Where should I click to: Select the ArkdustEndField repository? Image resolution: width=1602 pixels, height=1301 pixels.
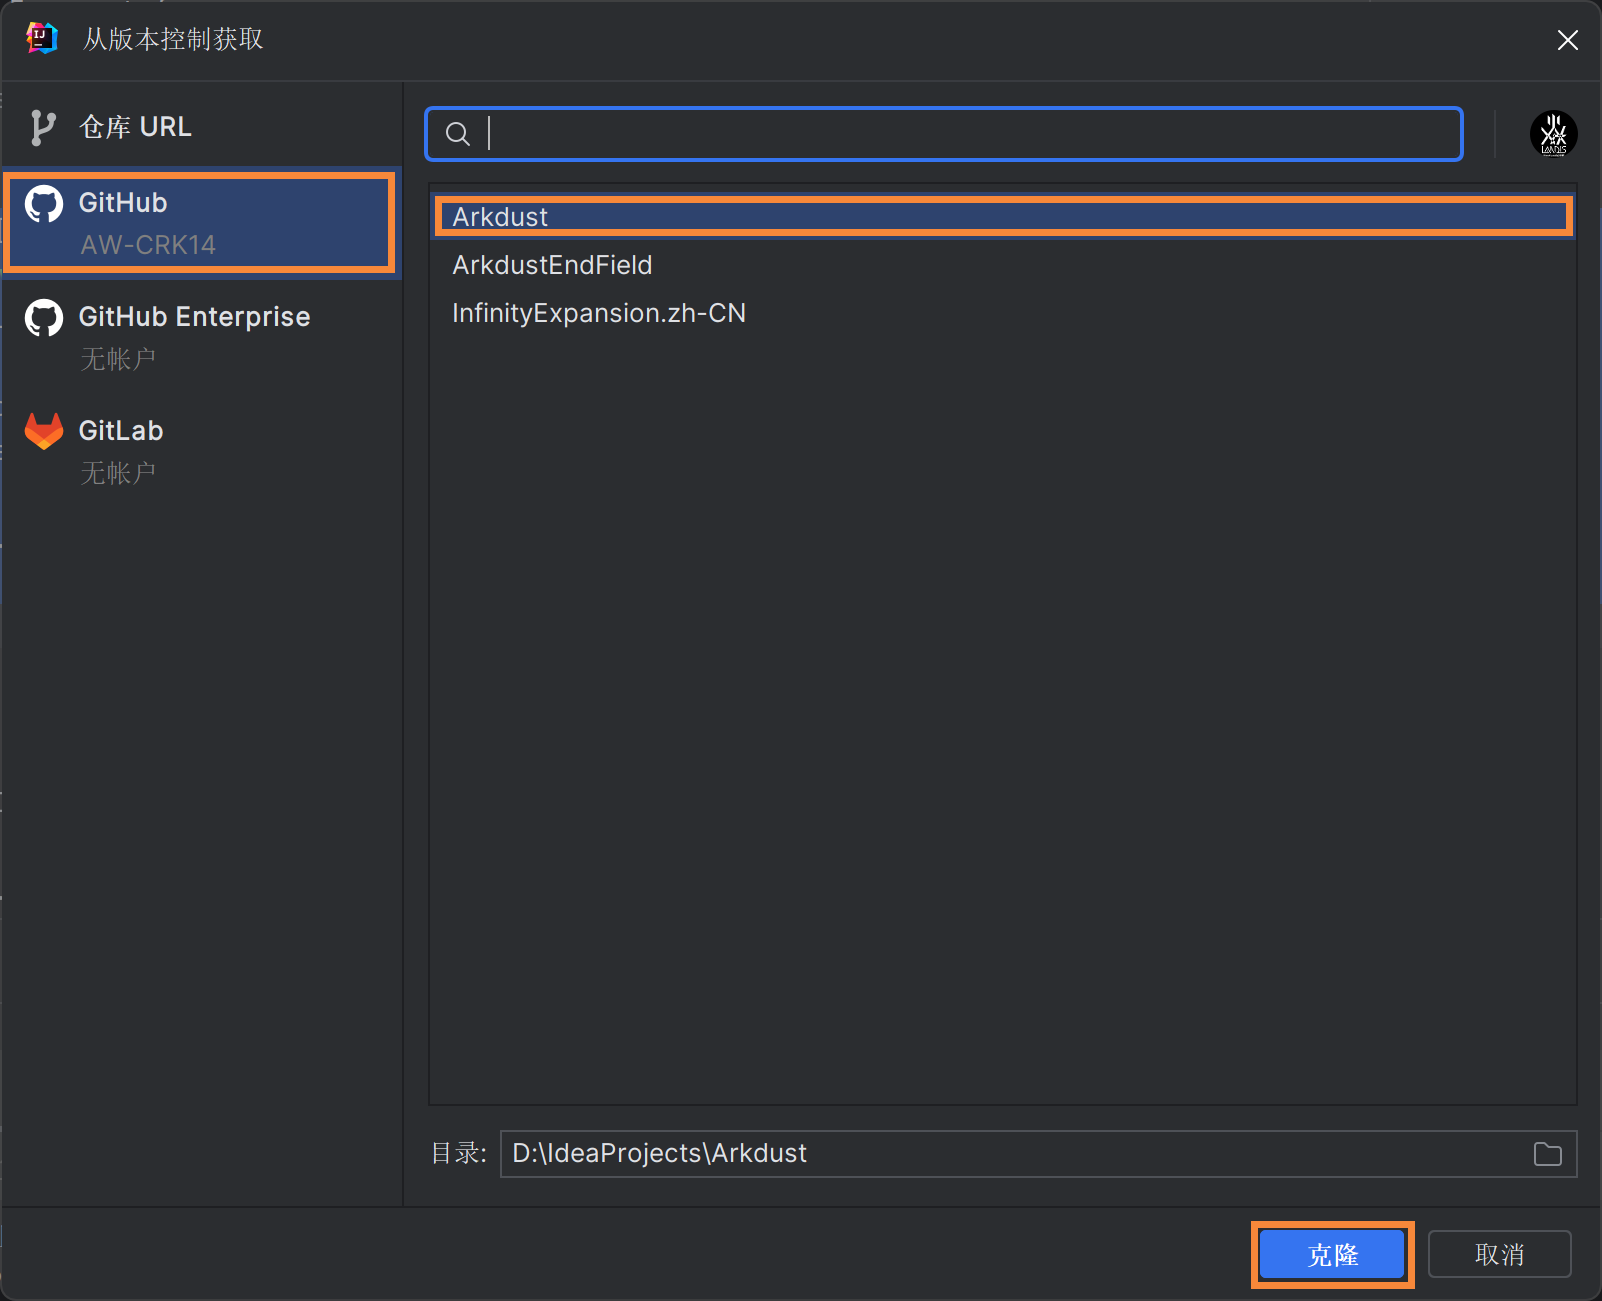pos(1003,265)
